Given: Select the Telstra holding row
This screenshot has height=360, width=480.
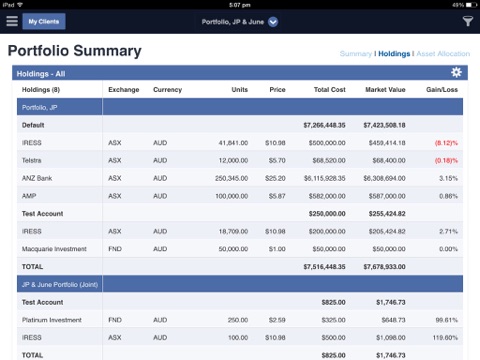Looking at the screenshot, I should pos(240,160).
